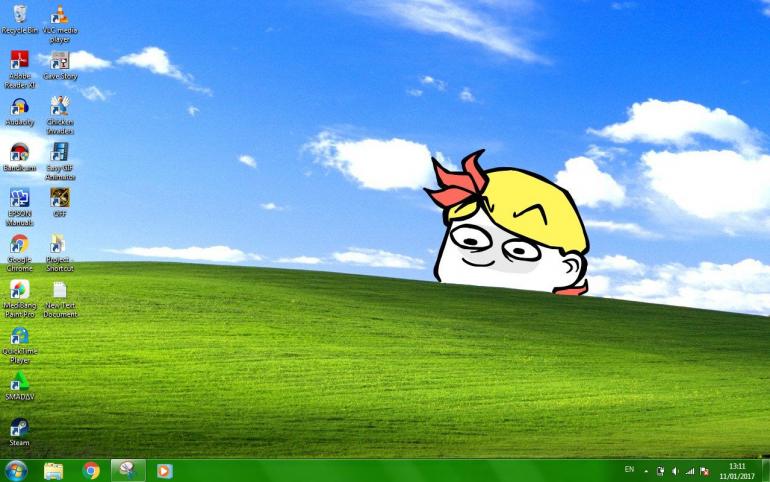Open the Project Shortcut folder icon
Viewport: 770px width, 482px height.
point(60,253)
